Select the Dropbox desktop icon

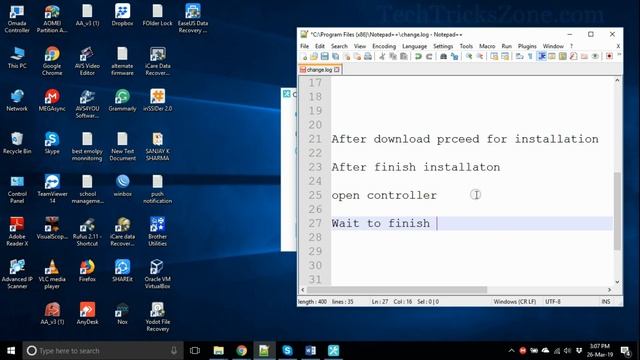pyautogui.click(x=122, y=16)
